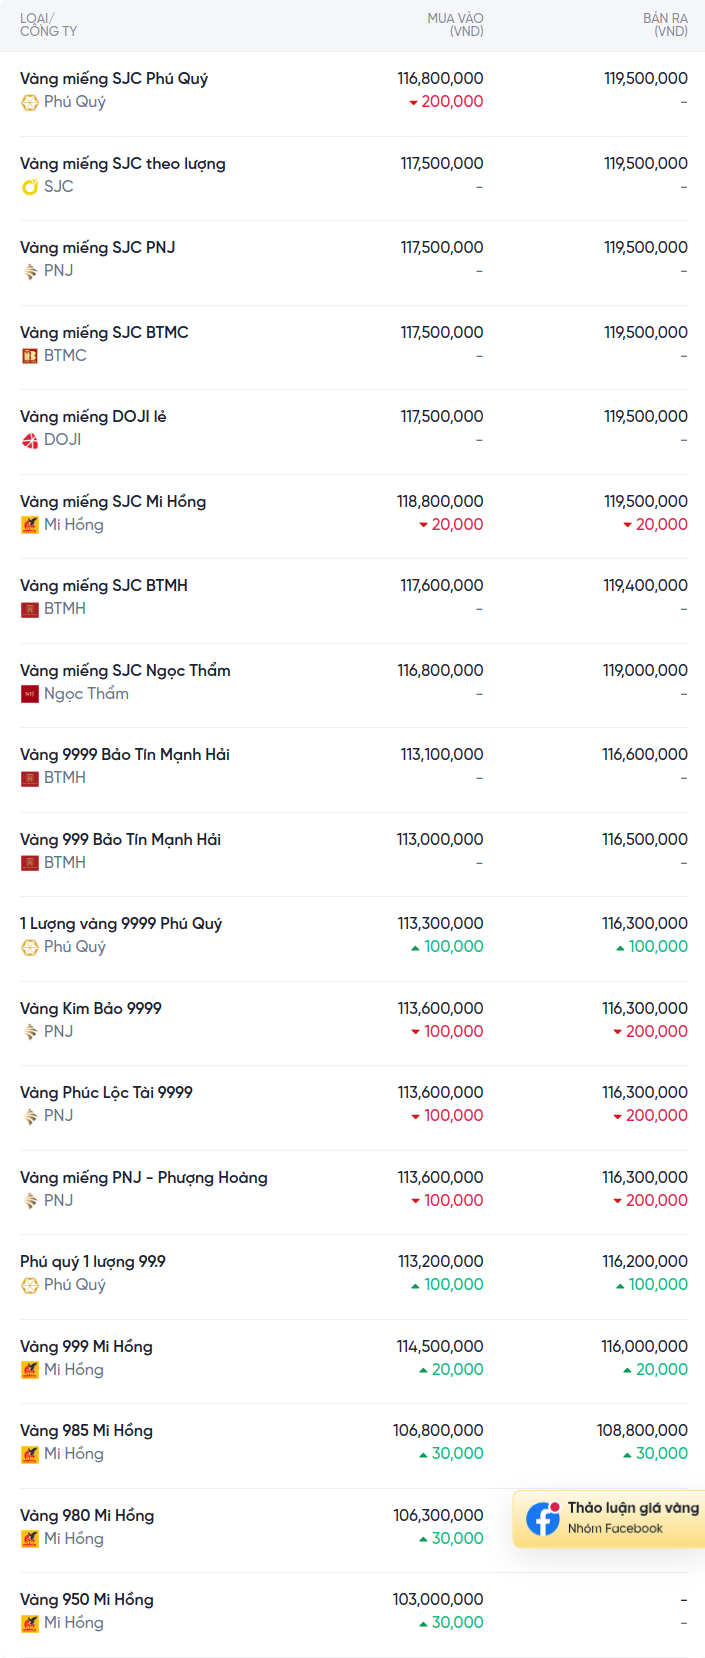Click the 1 Lượng vàng 9999 Phú Quý buy price
The width and height of the screenshot is (705, 1658).
[440, 923]
